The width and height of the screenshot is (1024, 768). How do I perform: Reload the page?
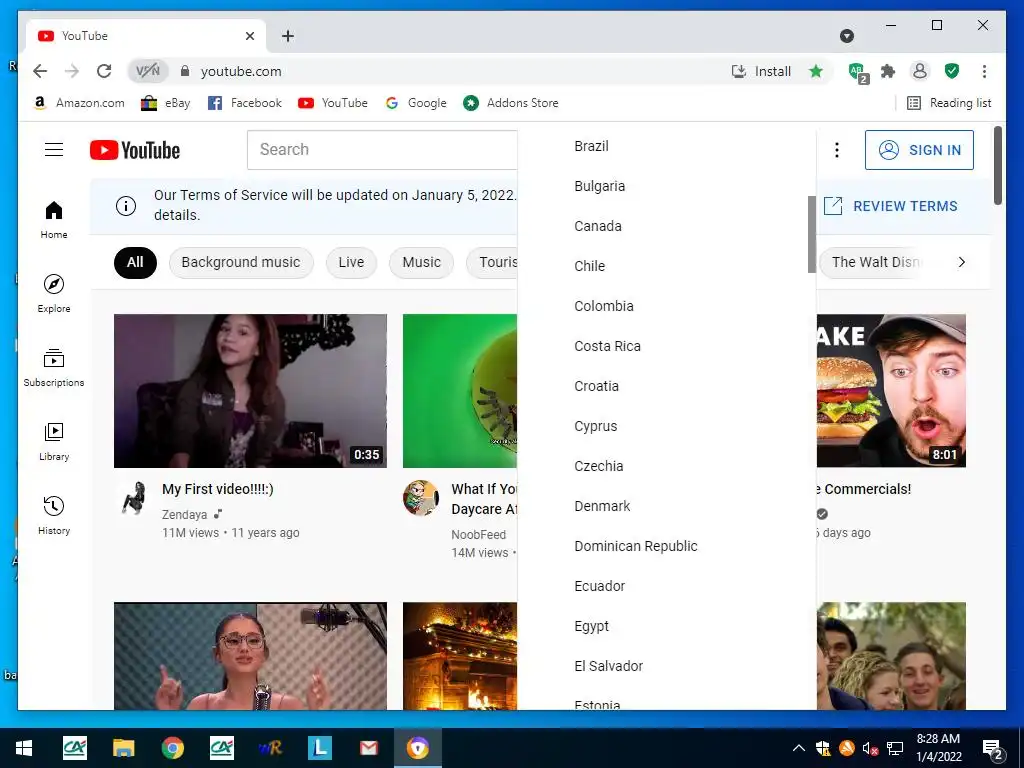[104, 71]
